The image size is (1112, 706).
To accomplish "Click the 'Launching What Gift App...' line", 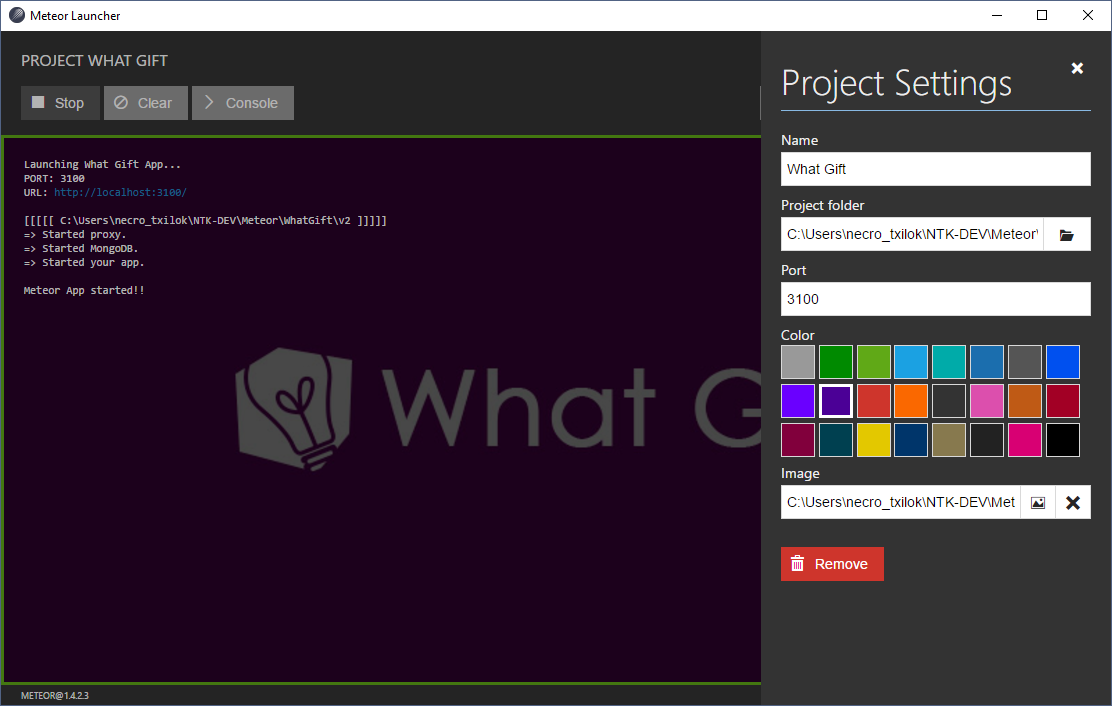I will pyautogui.click(x=102, y=164).
